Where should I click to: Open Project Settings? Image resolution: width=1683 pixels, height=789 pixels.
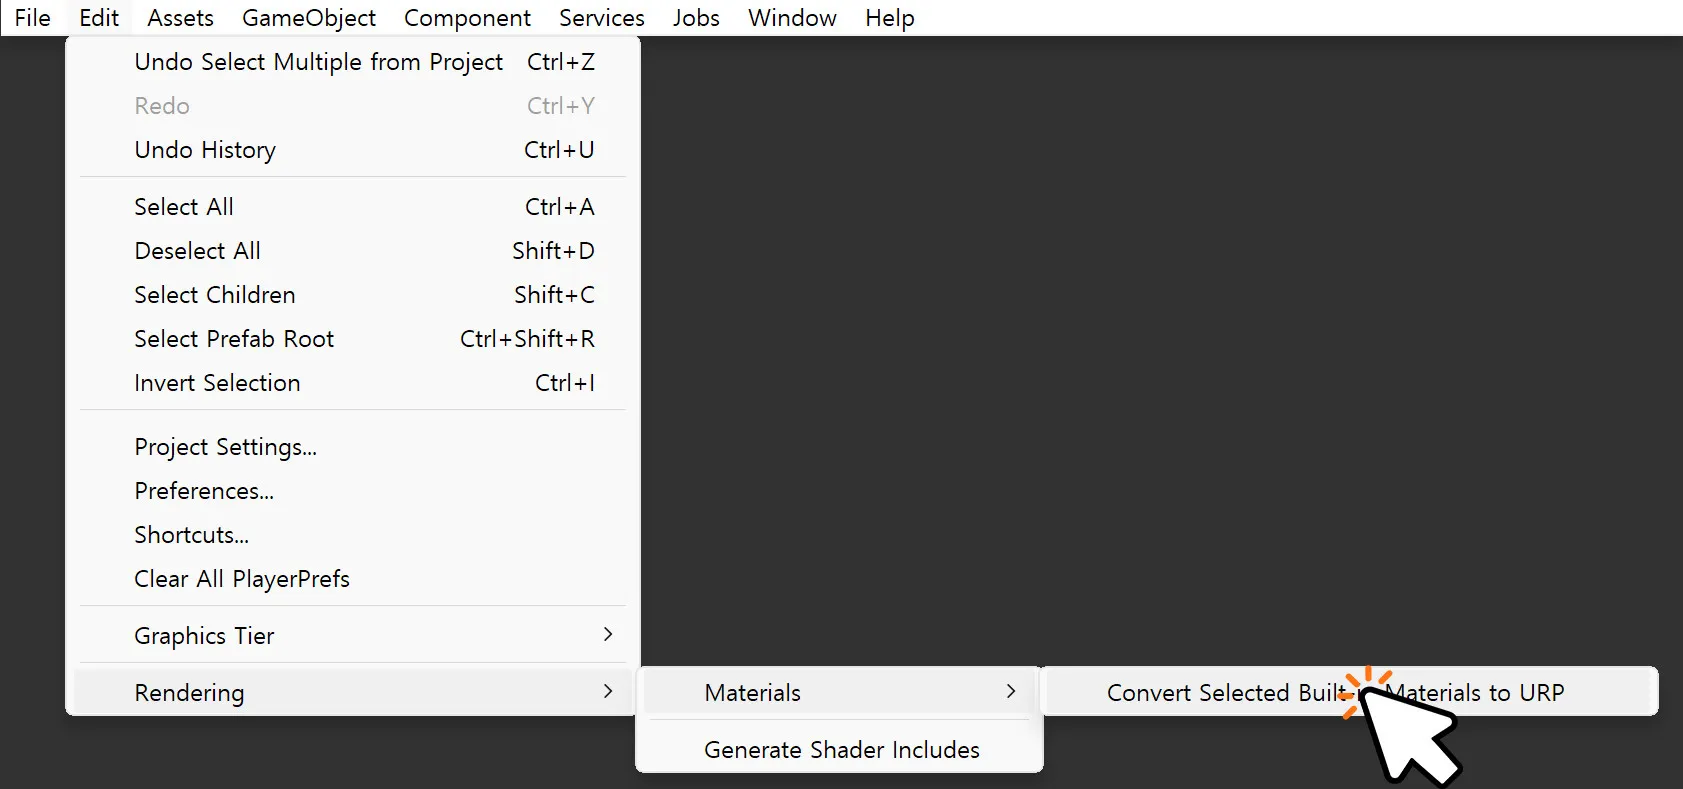(x=225, y=446)
